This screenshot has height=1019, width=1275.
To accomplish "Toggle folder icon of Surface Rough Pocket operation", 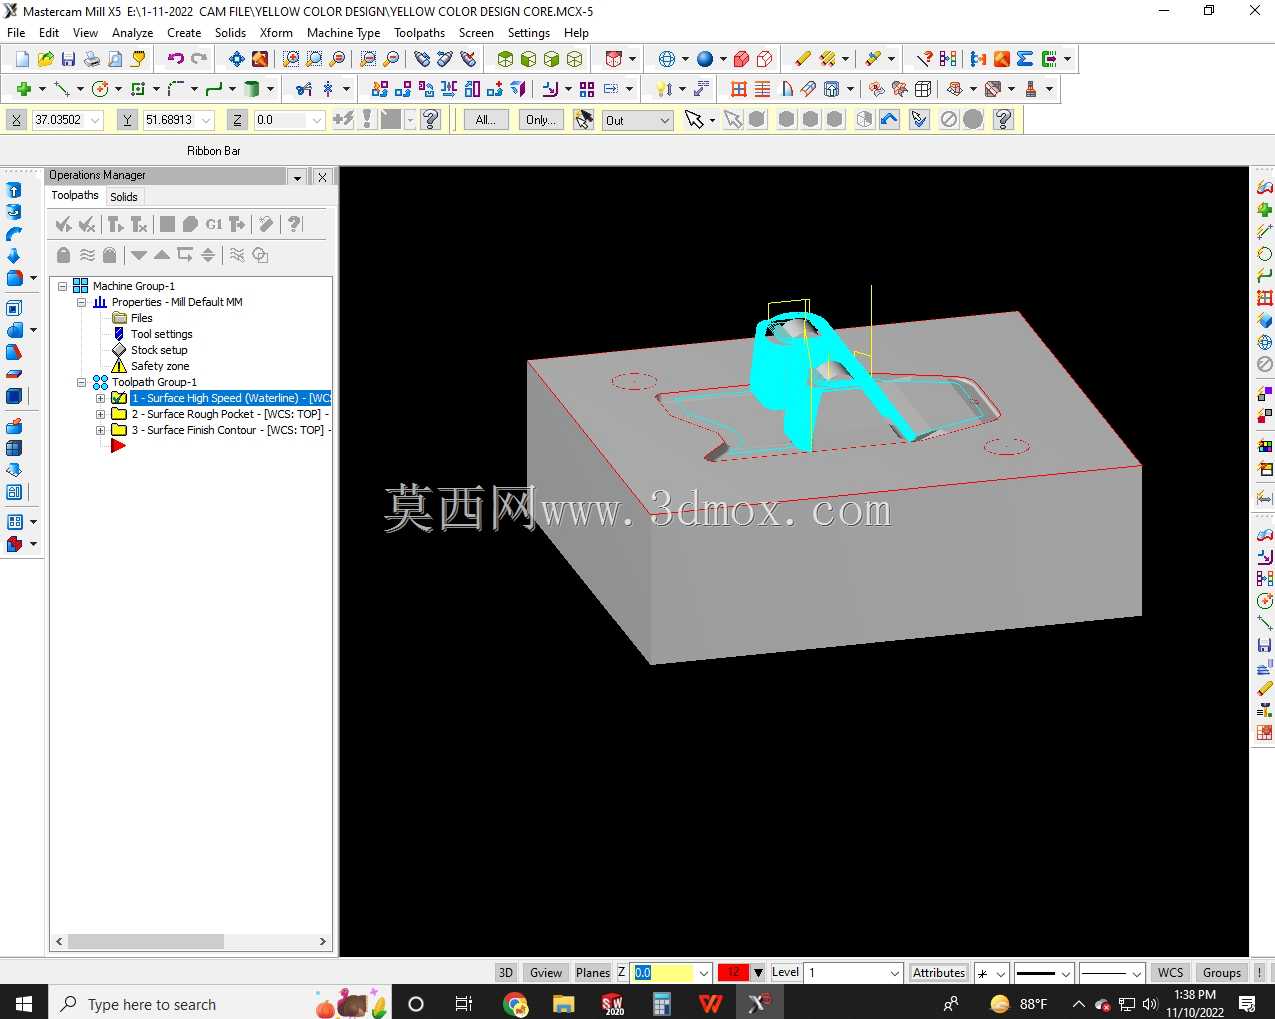I will coord(119,414).
